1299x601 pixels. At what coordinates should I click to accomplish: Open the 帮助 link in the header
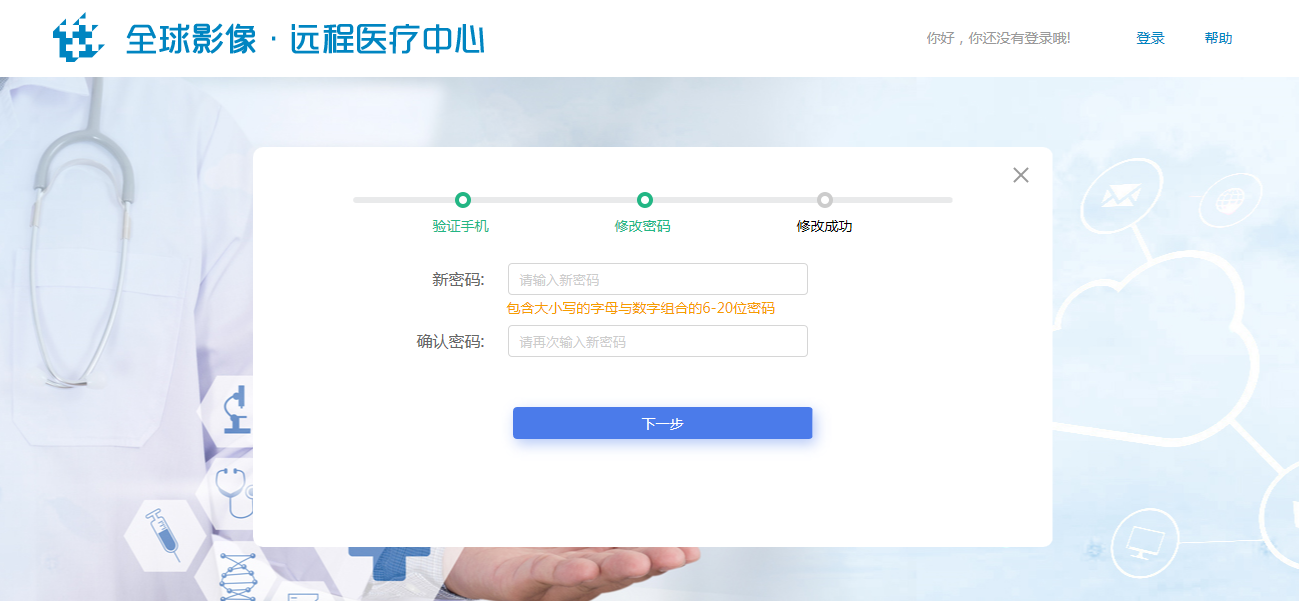click(x=1218, y=38)
